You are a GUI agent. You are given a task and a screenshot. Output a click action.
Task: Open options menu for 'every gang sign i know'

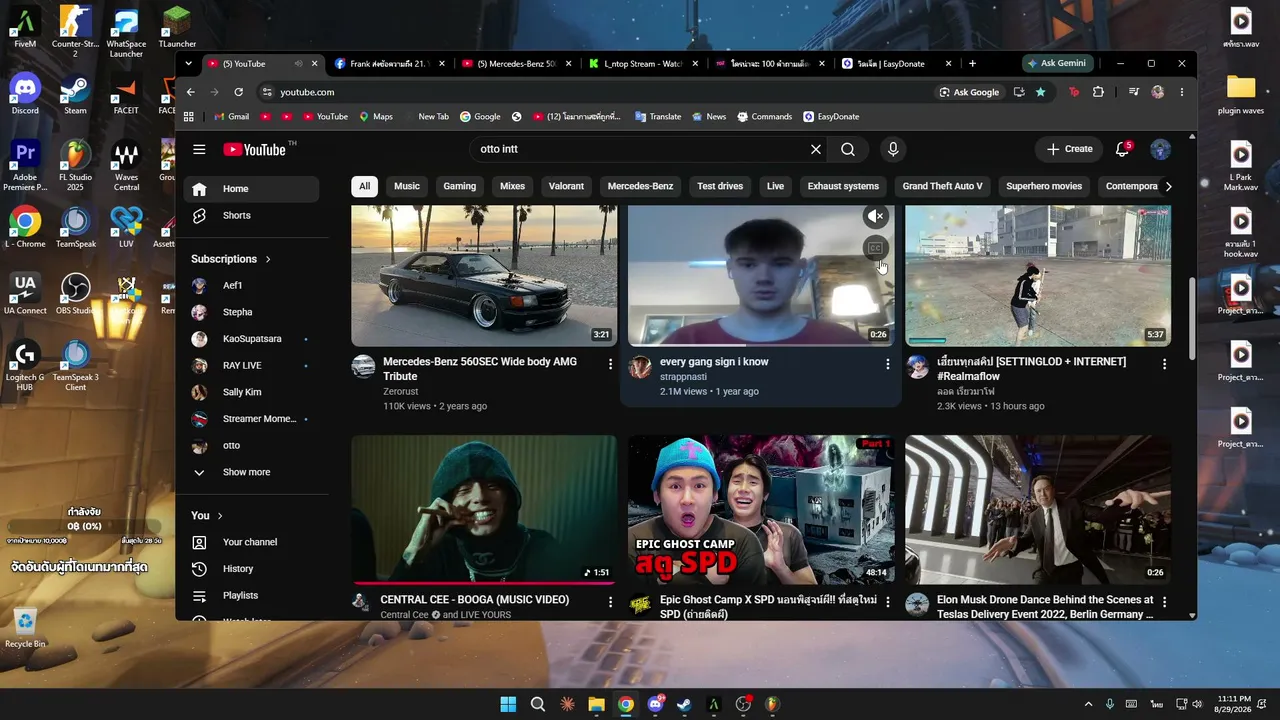pyautogui.click(x=887, y=365)
